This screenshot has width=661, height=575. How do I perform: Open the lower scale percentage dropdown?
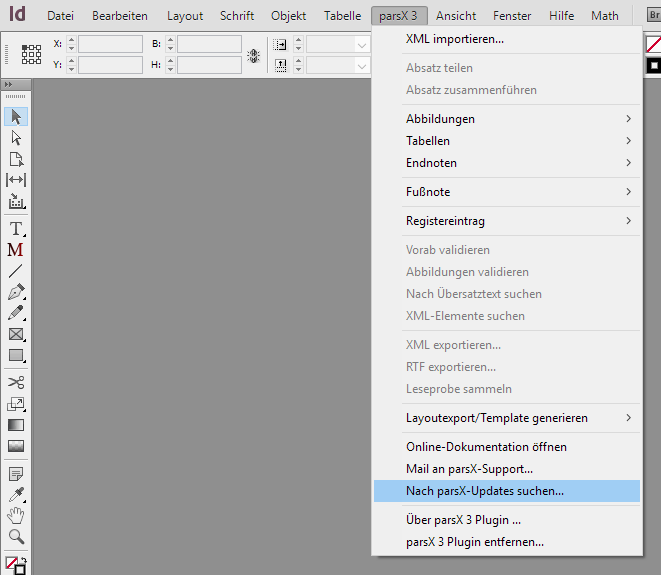pos(361,66)
